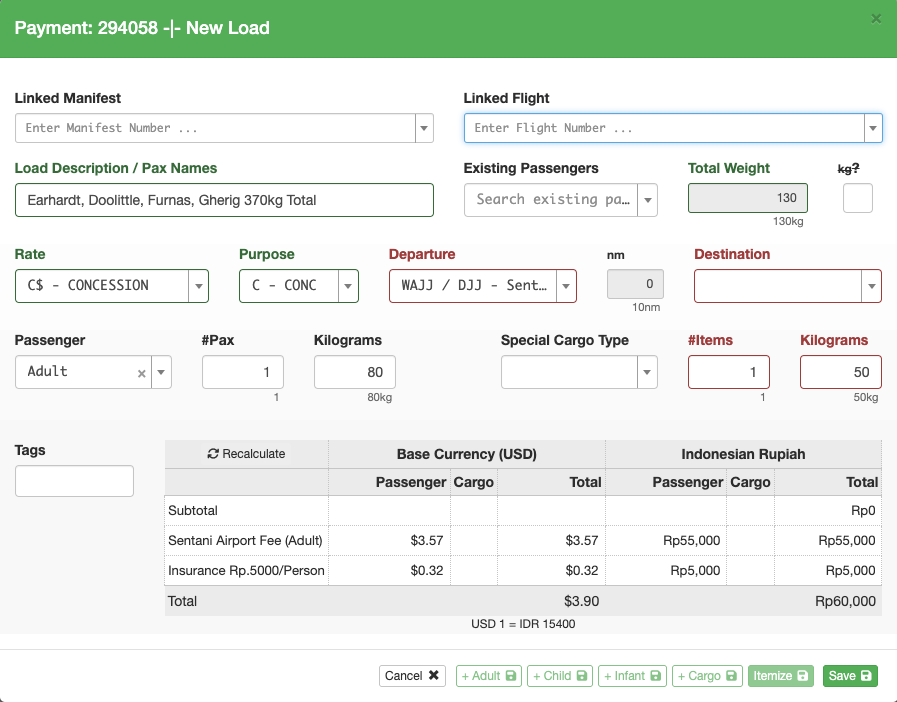Image resolution: width=897 pixels, height=702 pixels.
Task: Cancel the new load payment
Action: [413, 676]
